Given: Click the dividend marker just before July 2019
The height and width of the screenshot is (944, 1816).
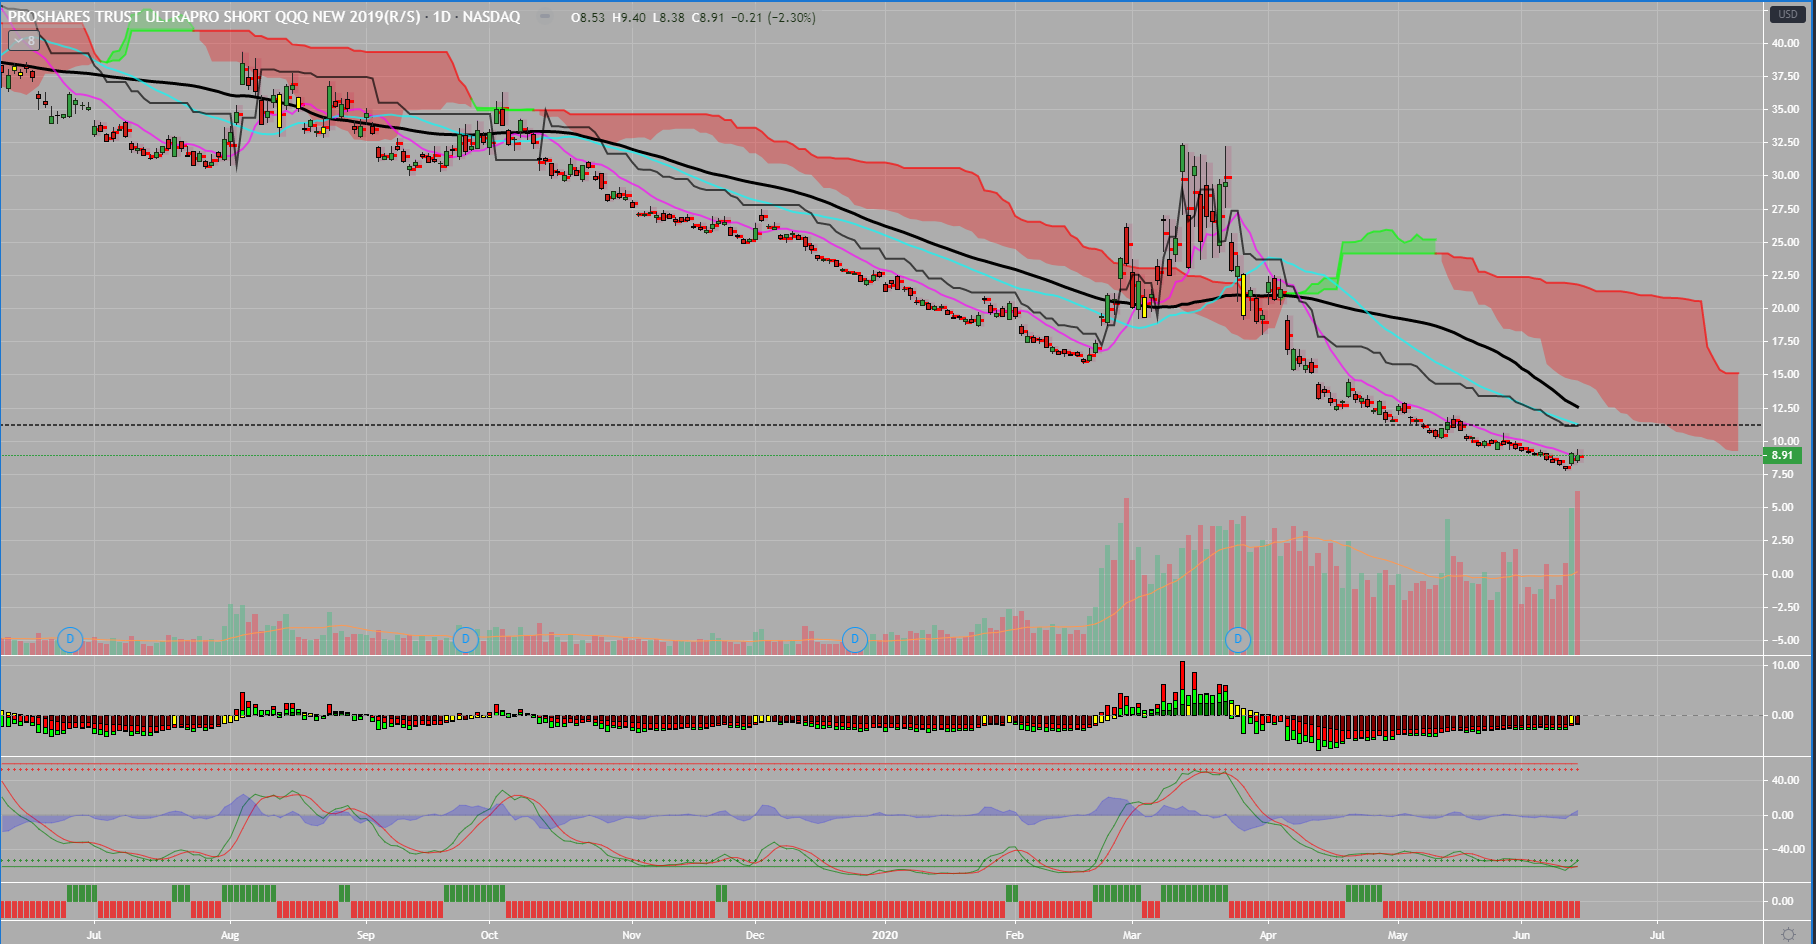Looking at the screenshot, I should [x=69, y=639].
